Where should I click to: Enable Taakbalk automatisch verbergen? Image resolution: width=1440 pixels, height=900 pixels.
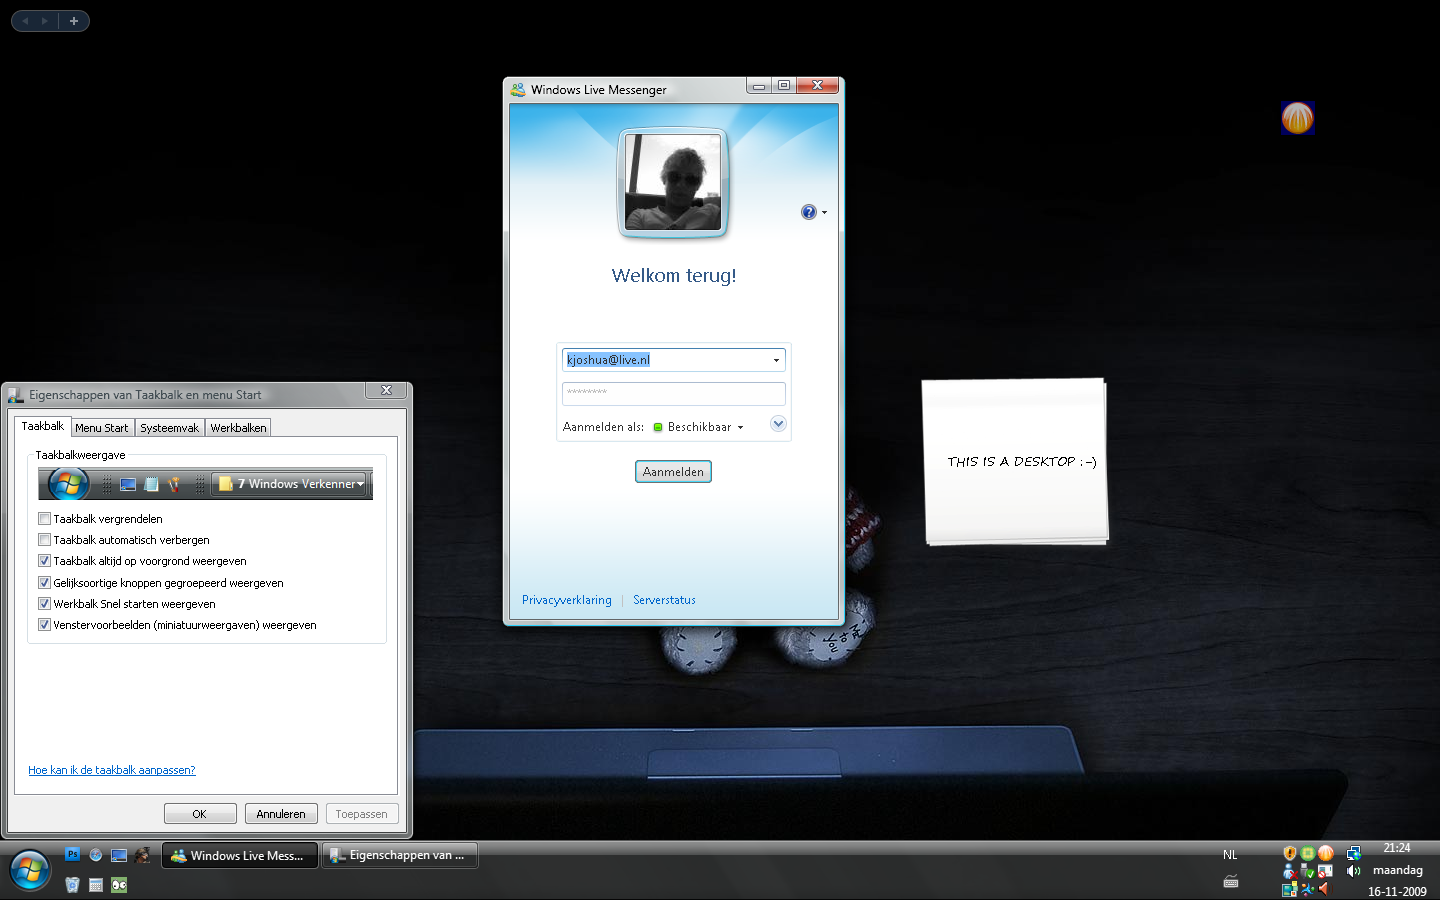pyautogui.click(x=44, y=539)
